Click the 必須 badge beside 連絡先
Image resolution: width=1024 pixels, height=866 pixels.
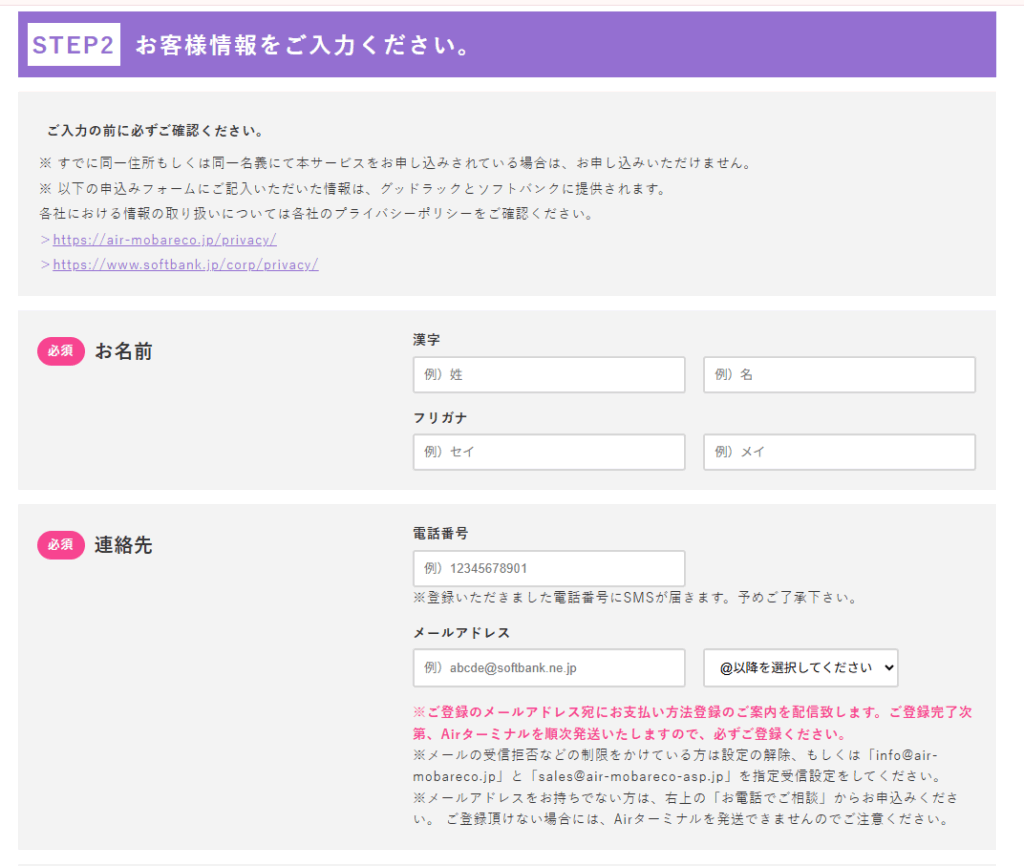pyautogui.click(x=61, y=545)
